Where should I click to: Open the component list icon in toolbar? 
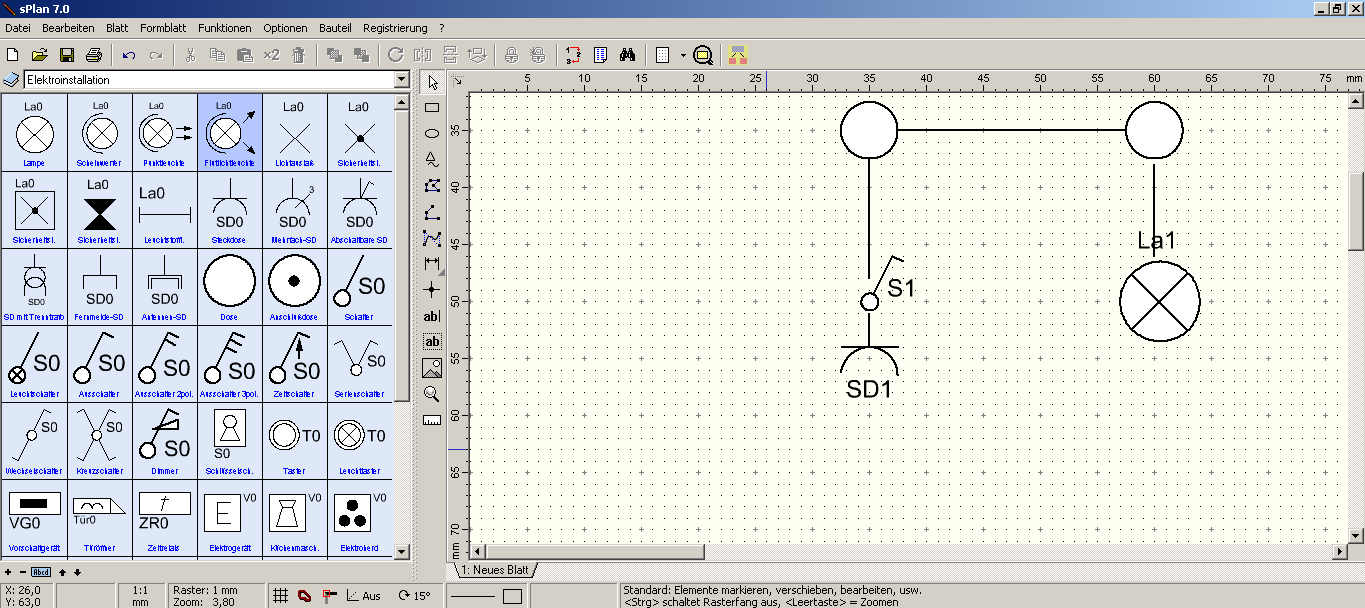(601, 55)
